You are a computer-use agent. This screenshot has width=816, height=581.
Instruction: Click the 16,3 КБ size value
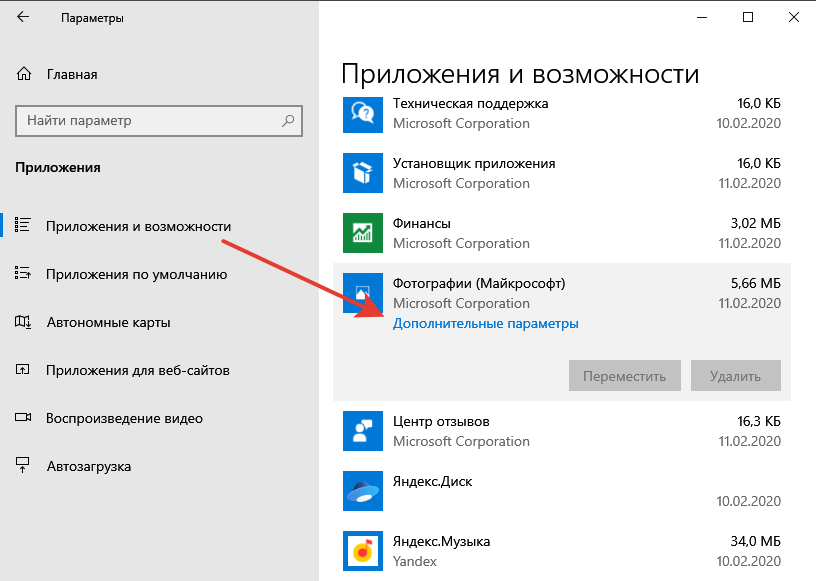click(x=759, y=421)
